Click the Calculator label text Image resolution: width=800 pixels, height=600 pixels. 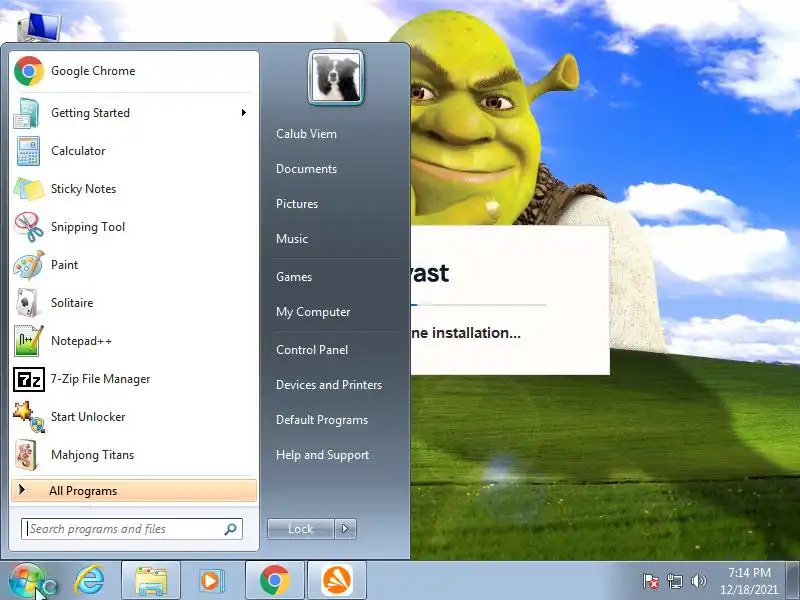click(78, 151)
